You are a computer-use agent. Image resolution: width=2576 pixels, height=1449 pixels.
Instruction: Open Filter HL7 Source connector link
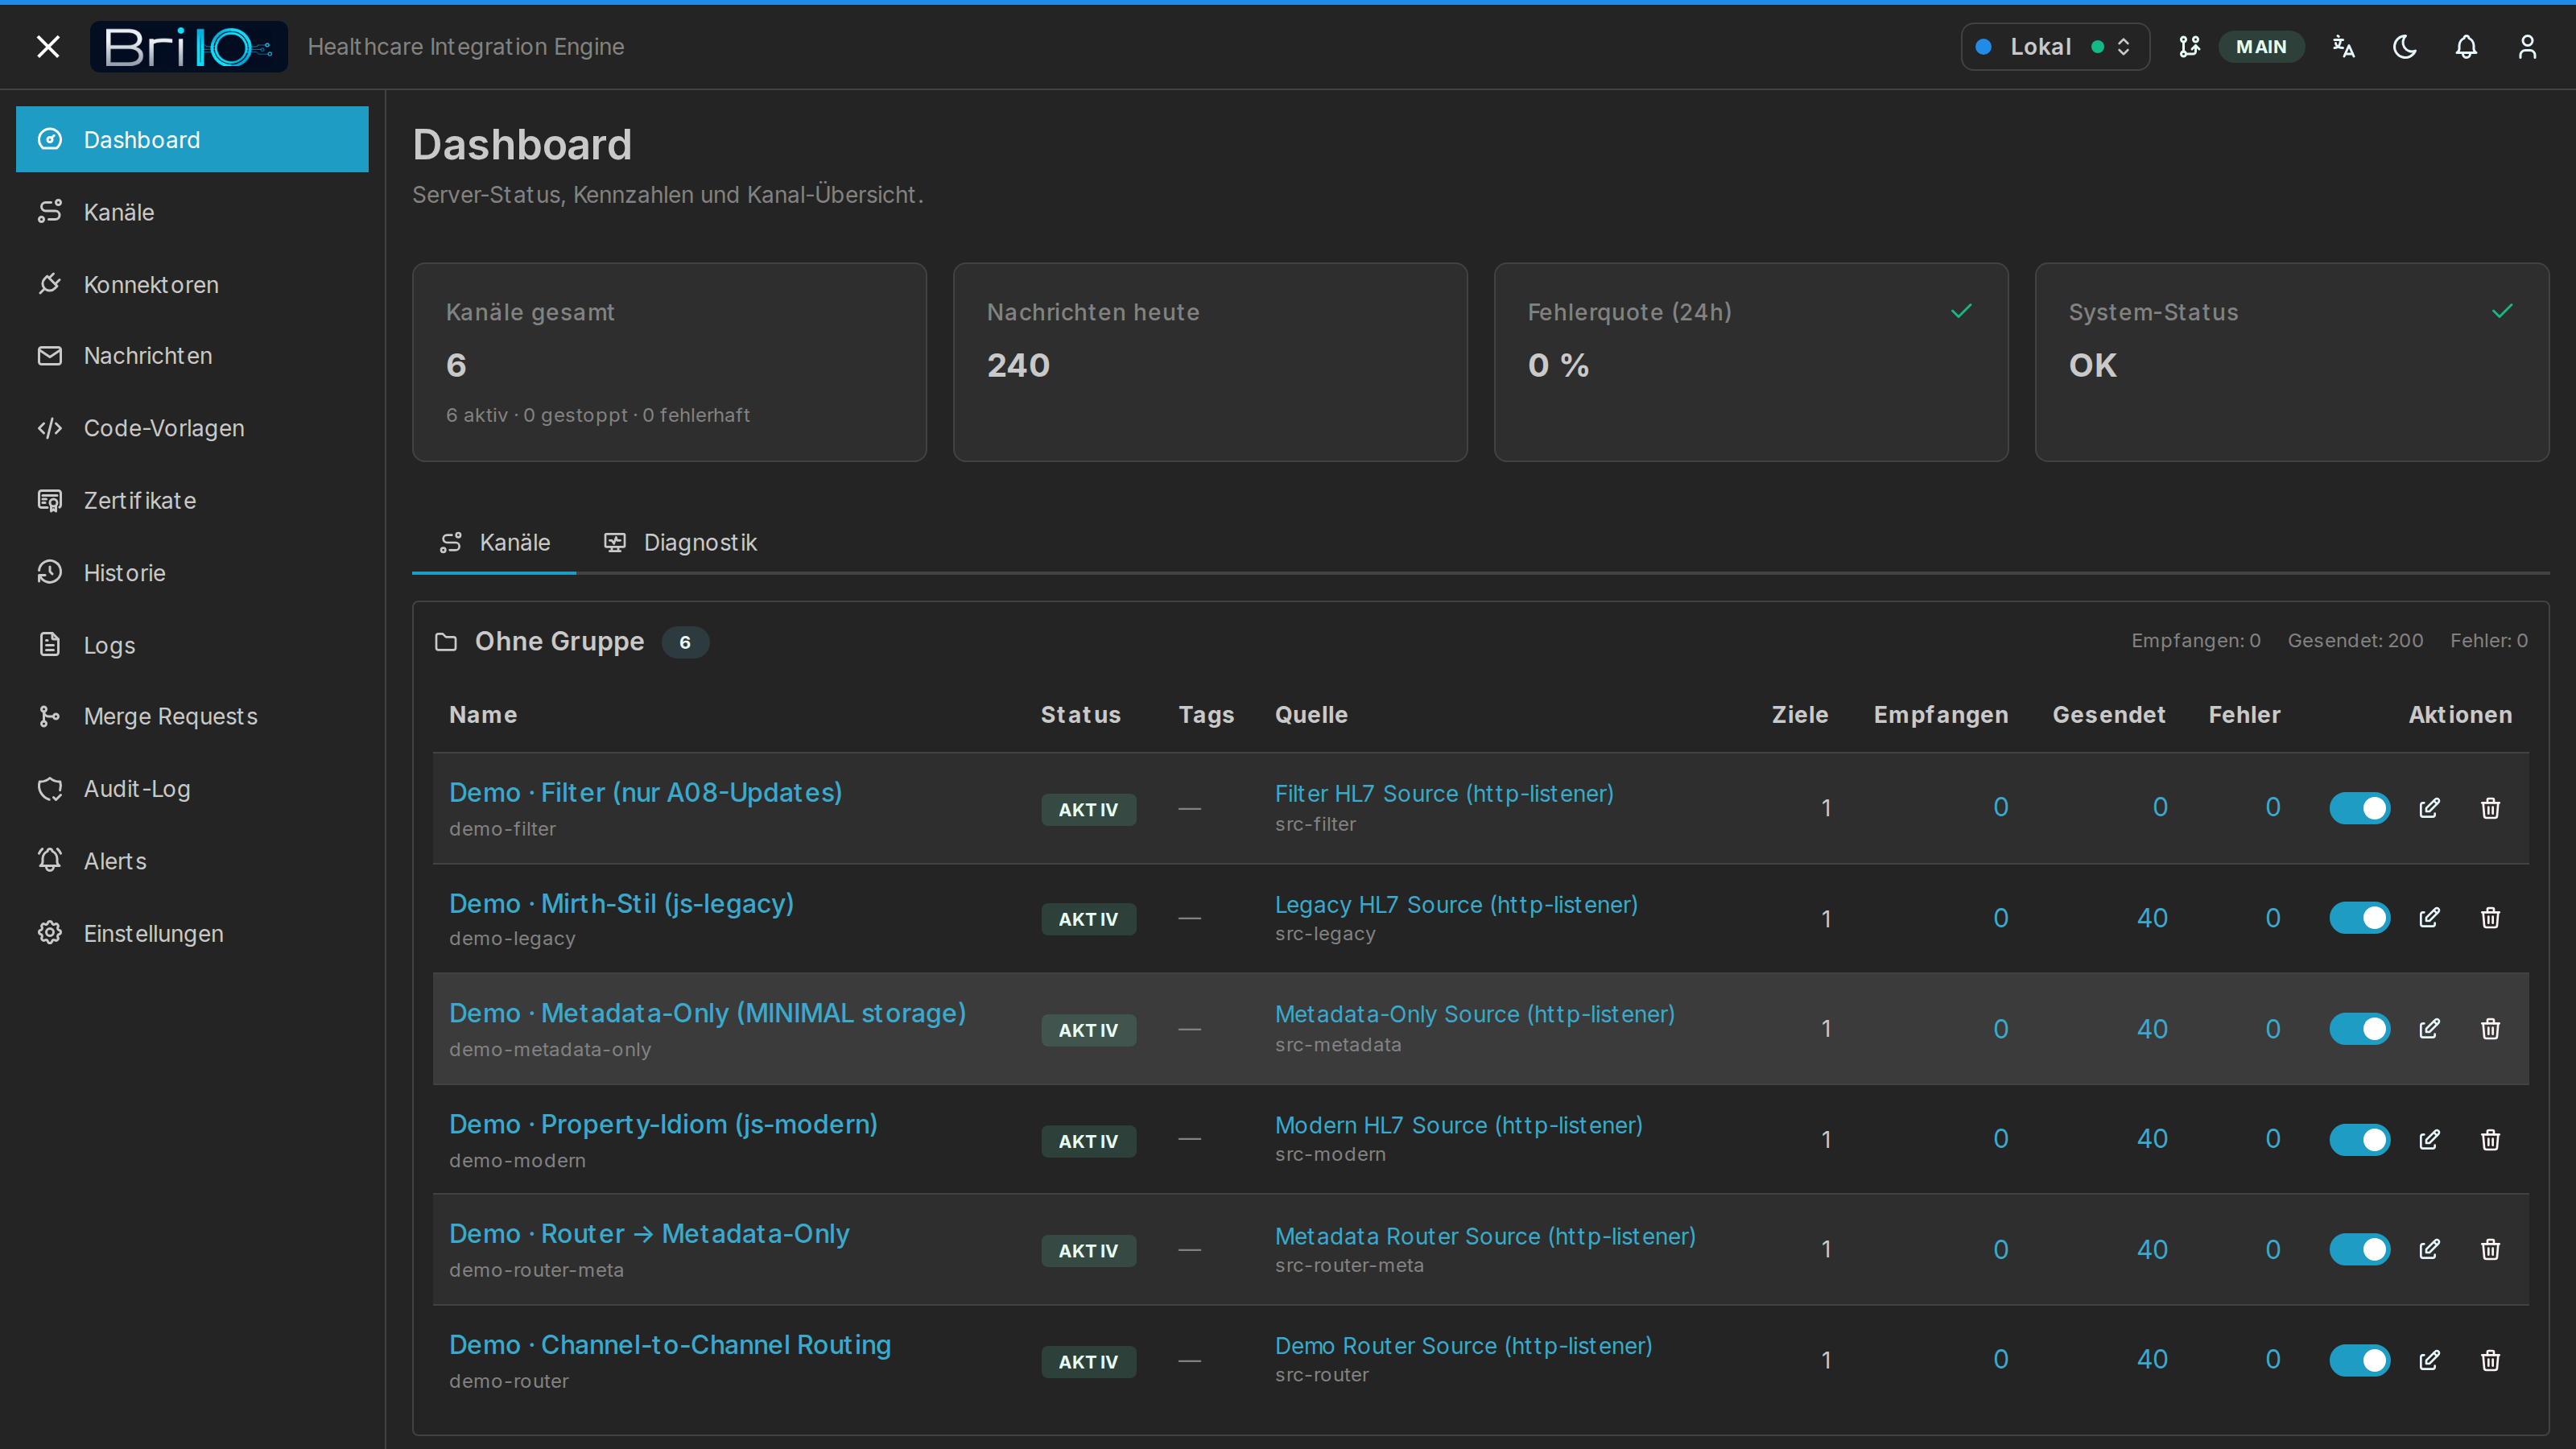[x=1444, y=794]
